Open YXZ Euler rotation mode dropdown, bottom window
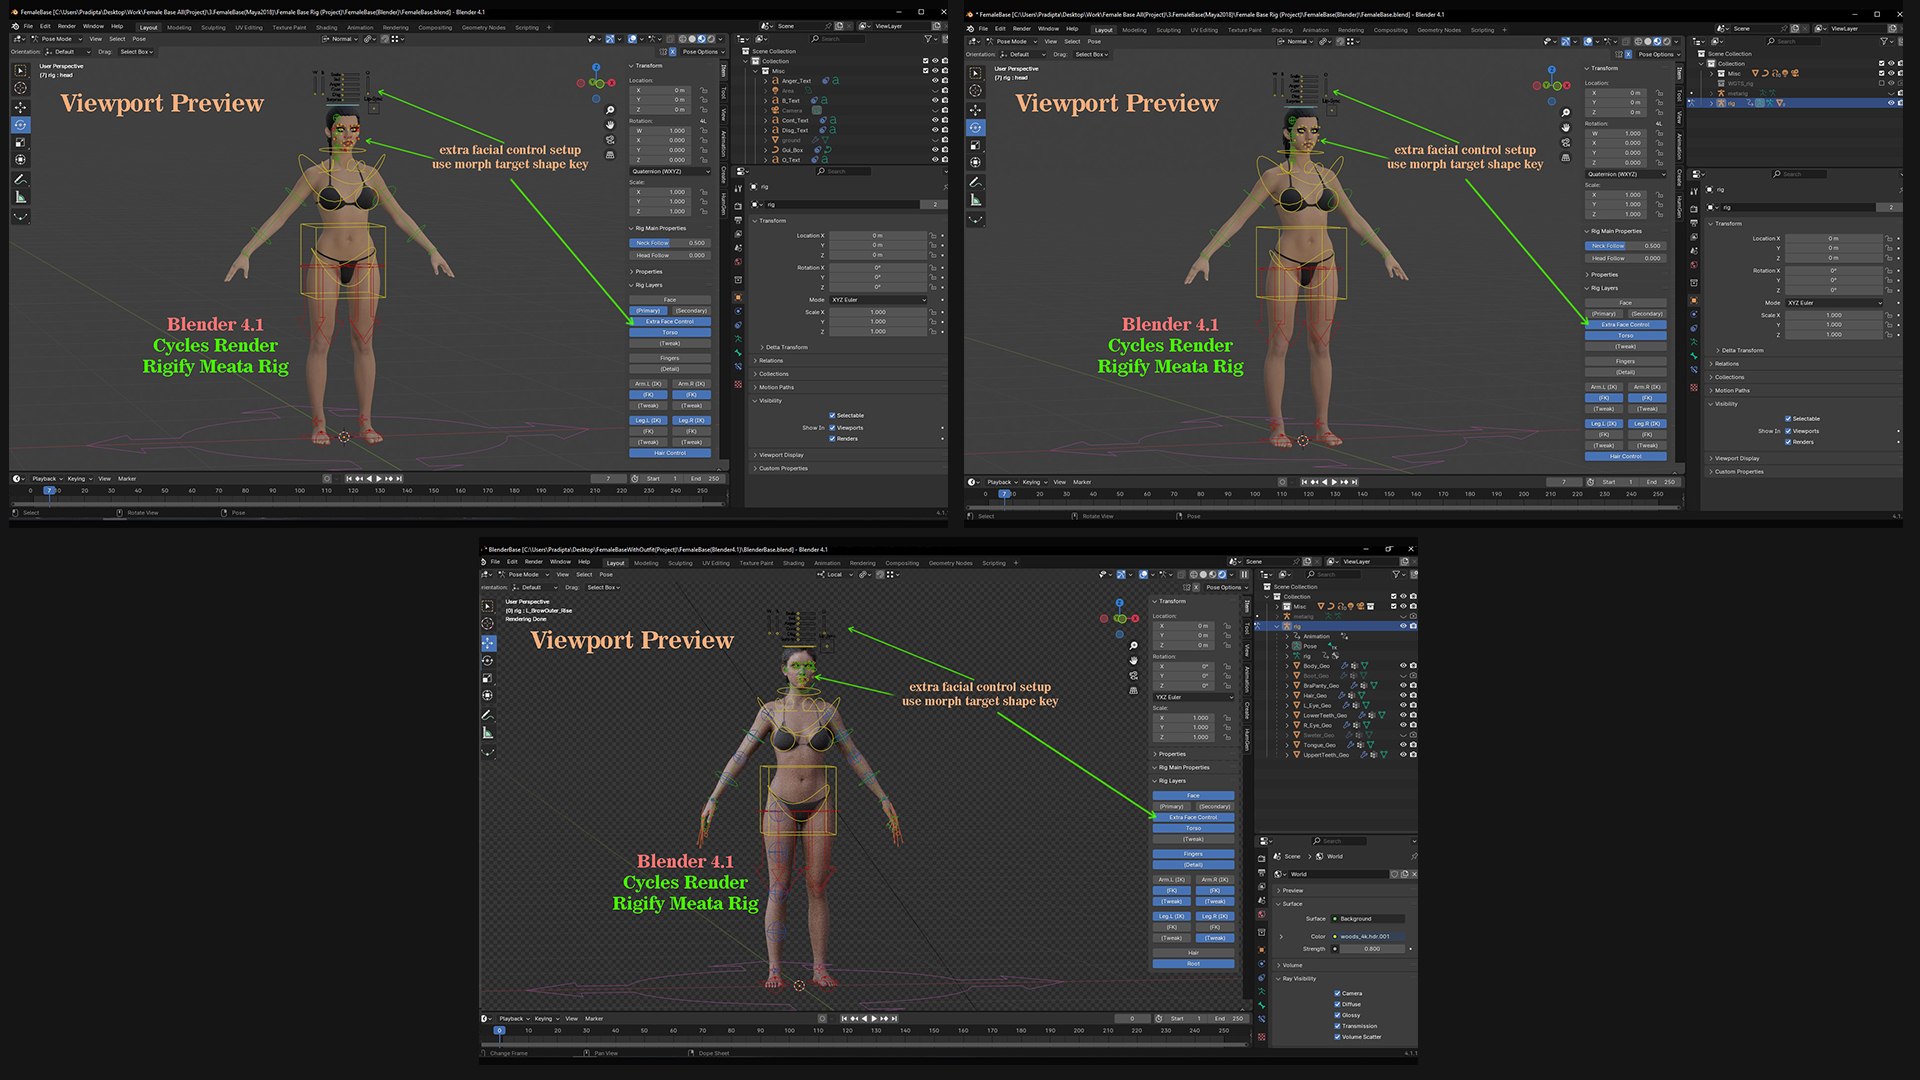Screen dimensions: 1920x1080 tap(1193, 697)
